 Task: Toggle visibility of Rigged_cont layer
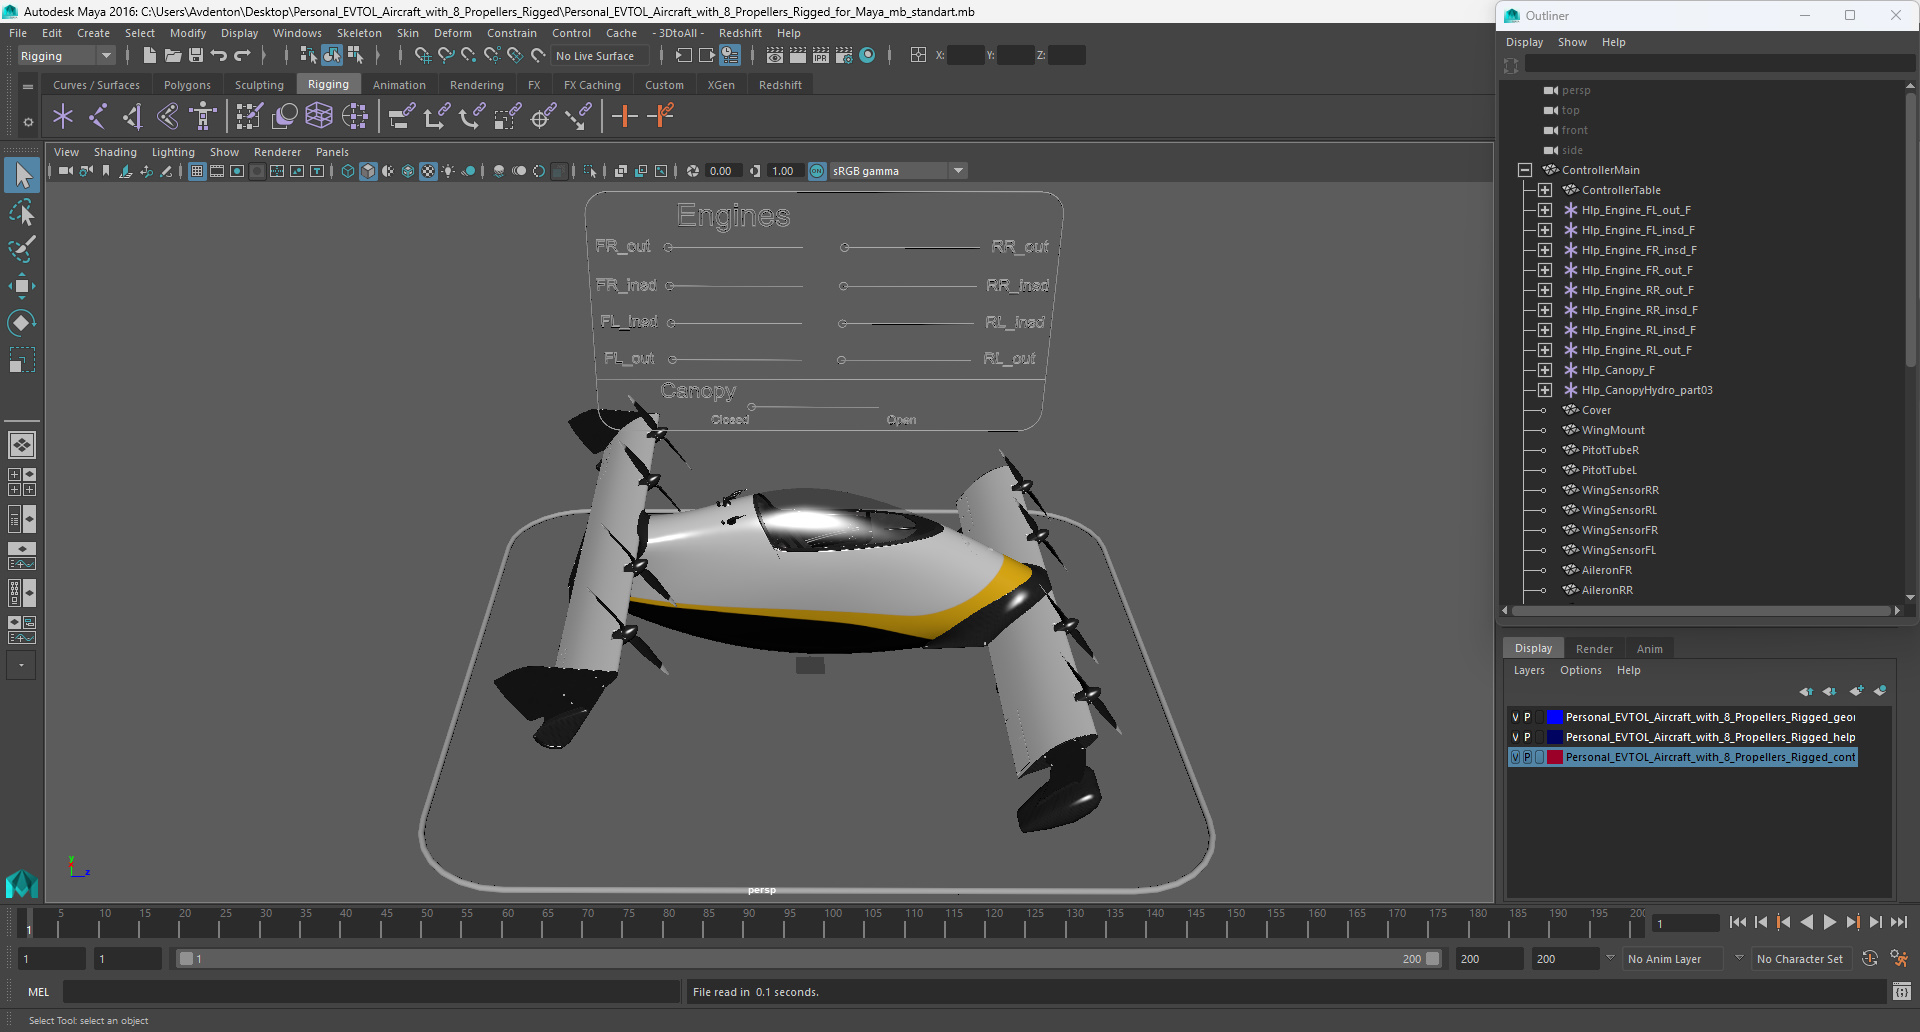click(1515, 757)
